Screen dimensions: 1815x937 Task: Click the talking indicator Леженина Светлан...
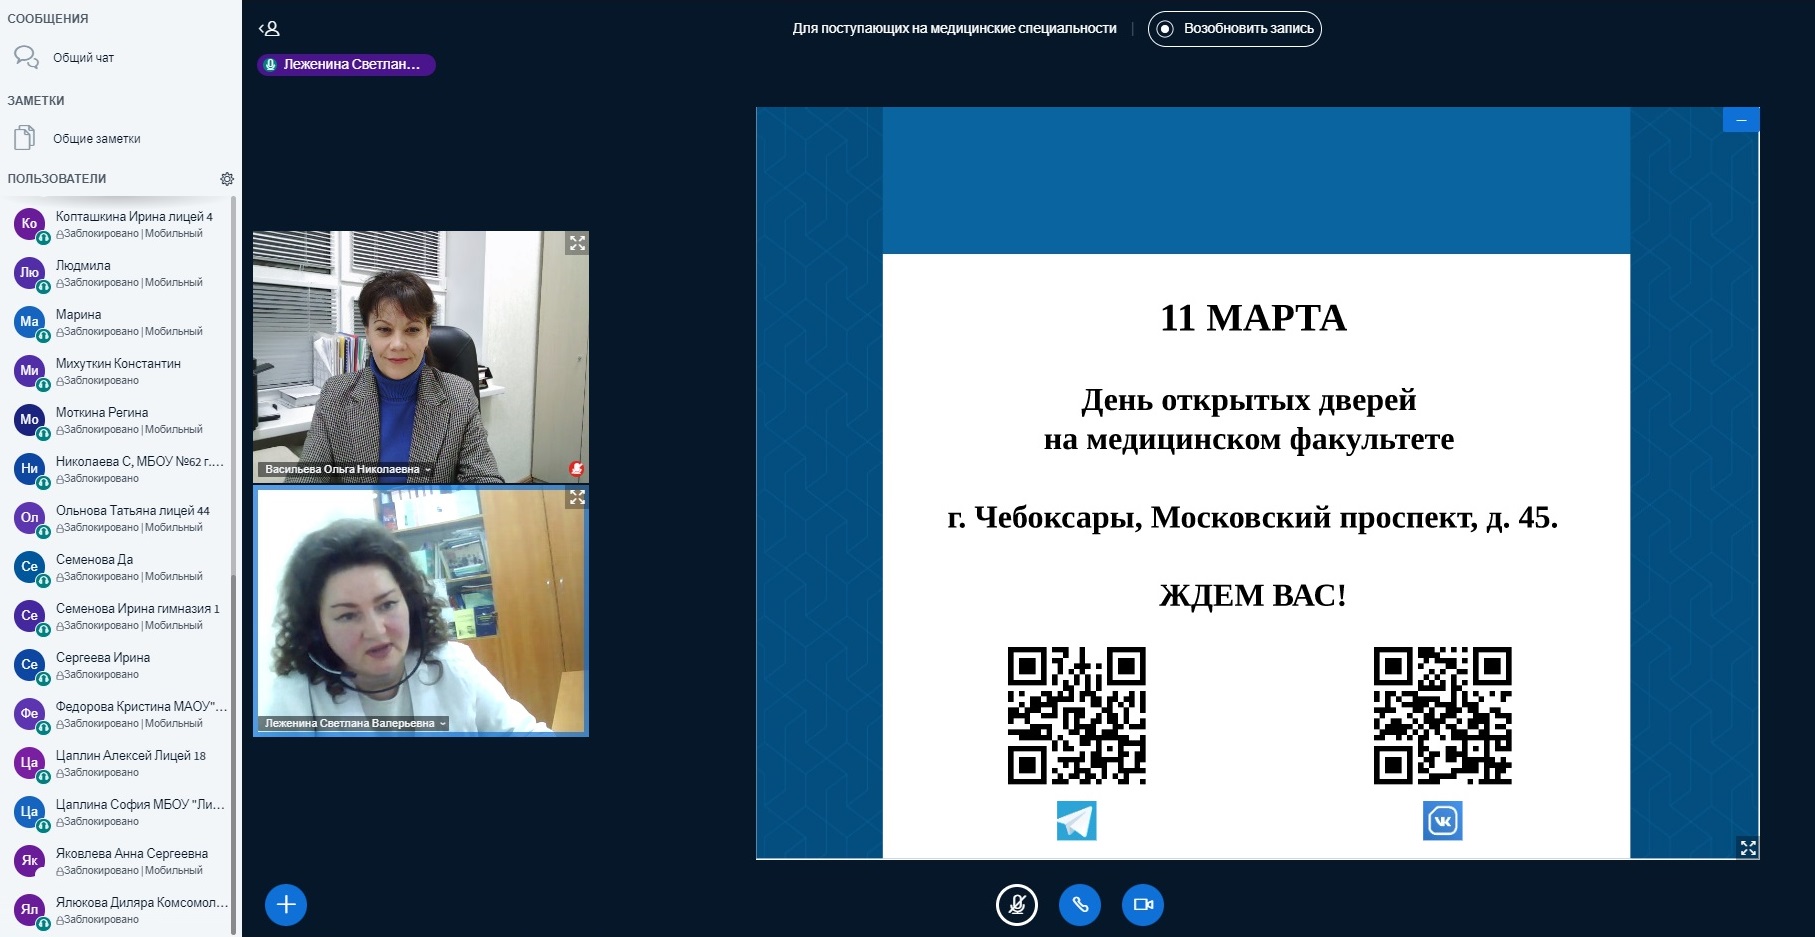[x=346, y=64]
